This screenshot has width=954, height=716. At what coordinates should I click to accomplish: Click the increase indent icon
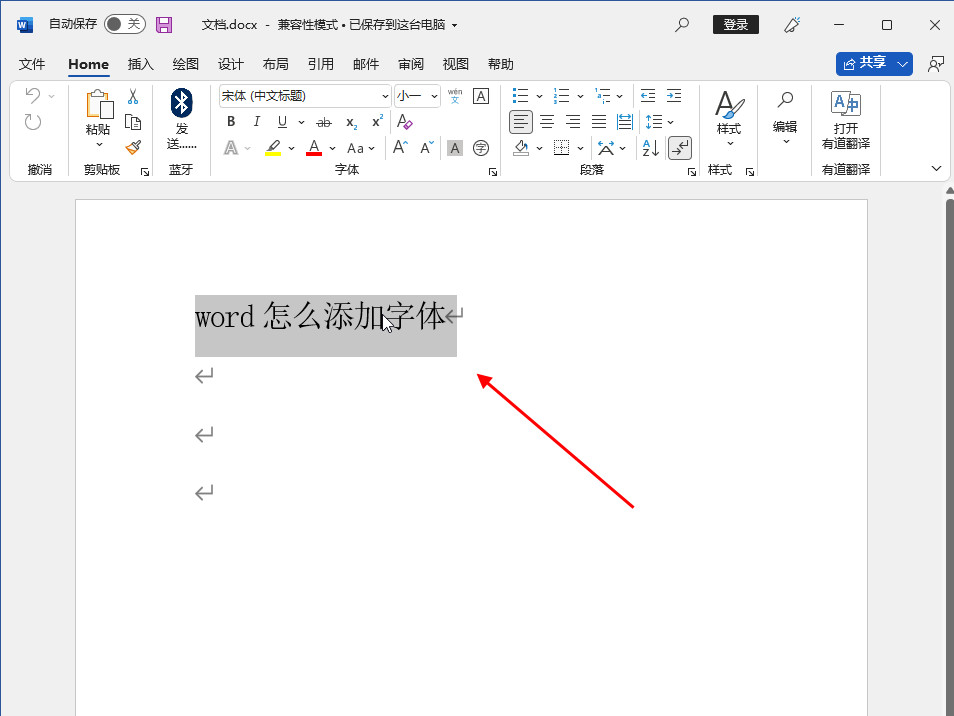pyautogui.click(x=674, y=96)
